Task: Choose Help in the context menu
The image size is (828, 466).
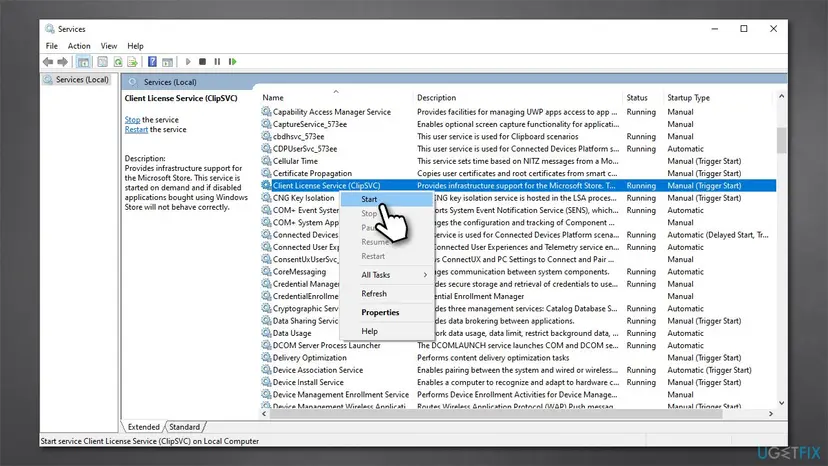Action: [387, 331]
